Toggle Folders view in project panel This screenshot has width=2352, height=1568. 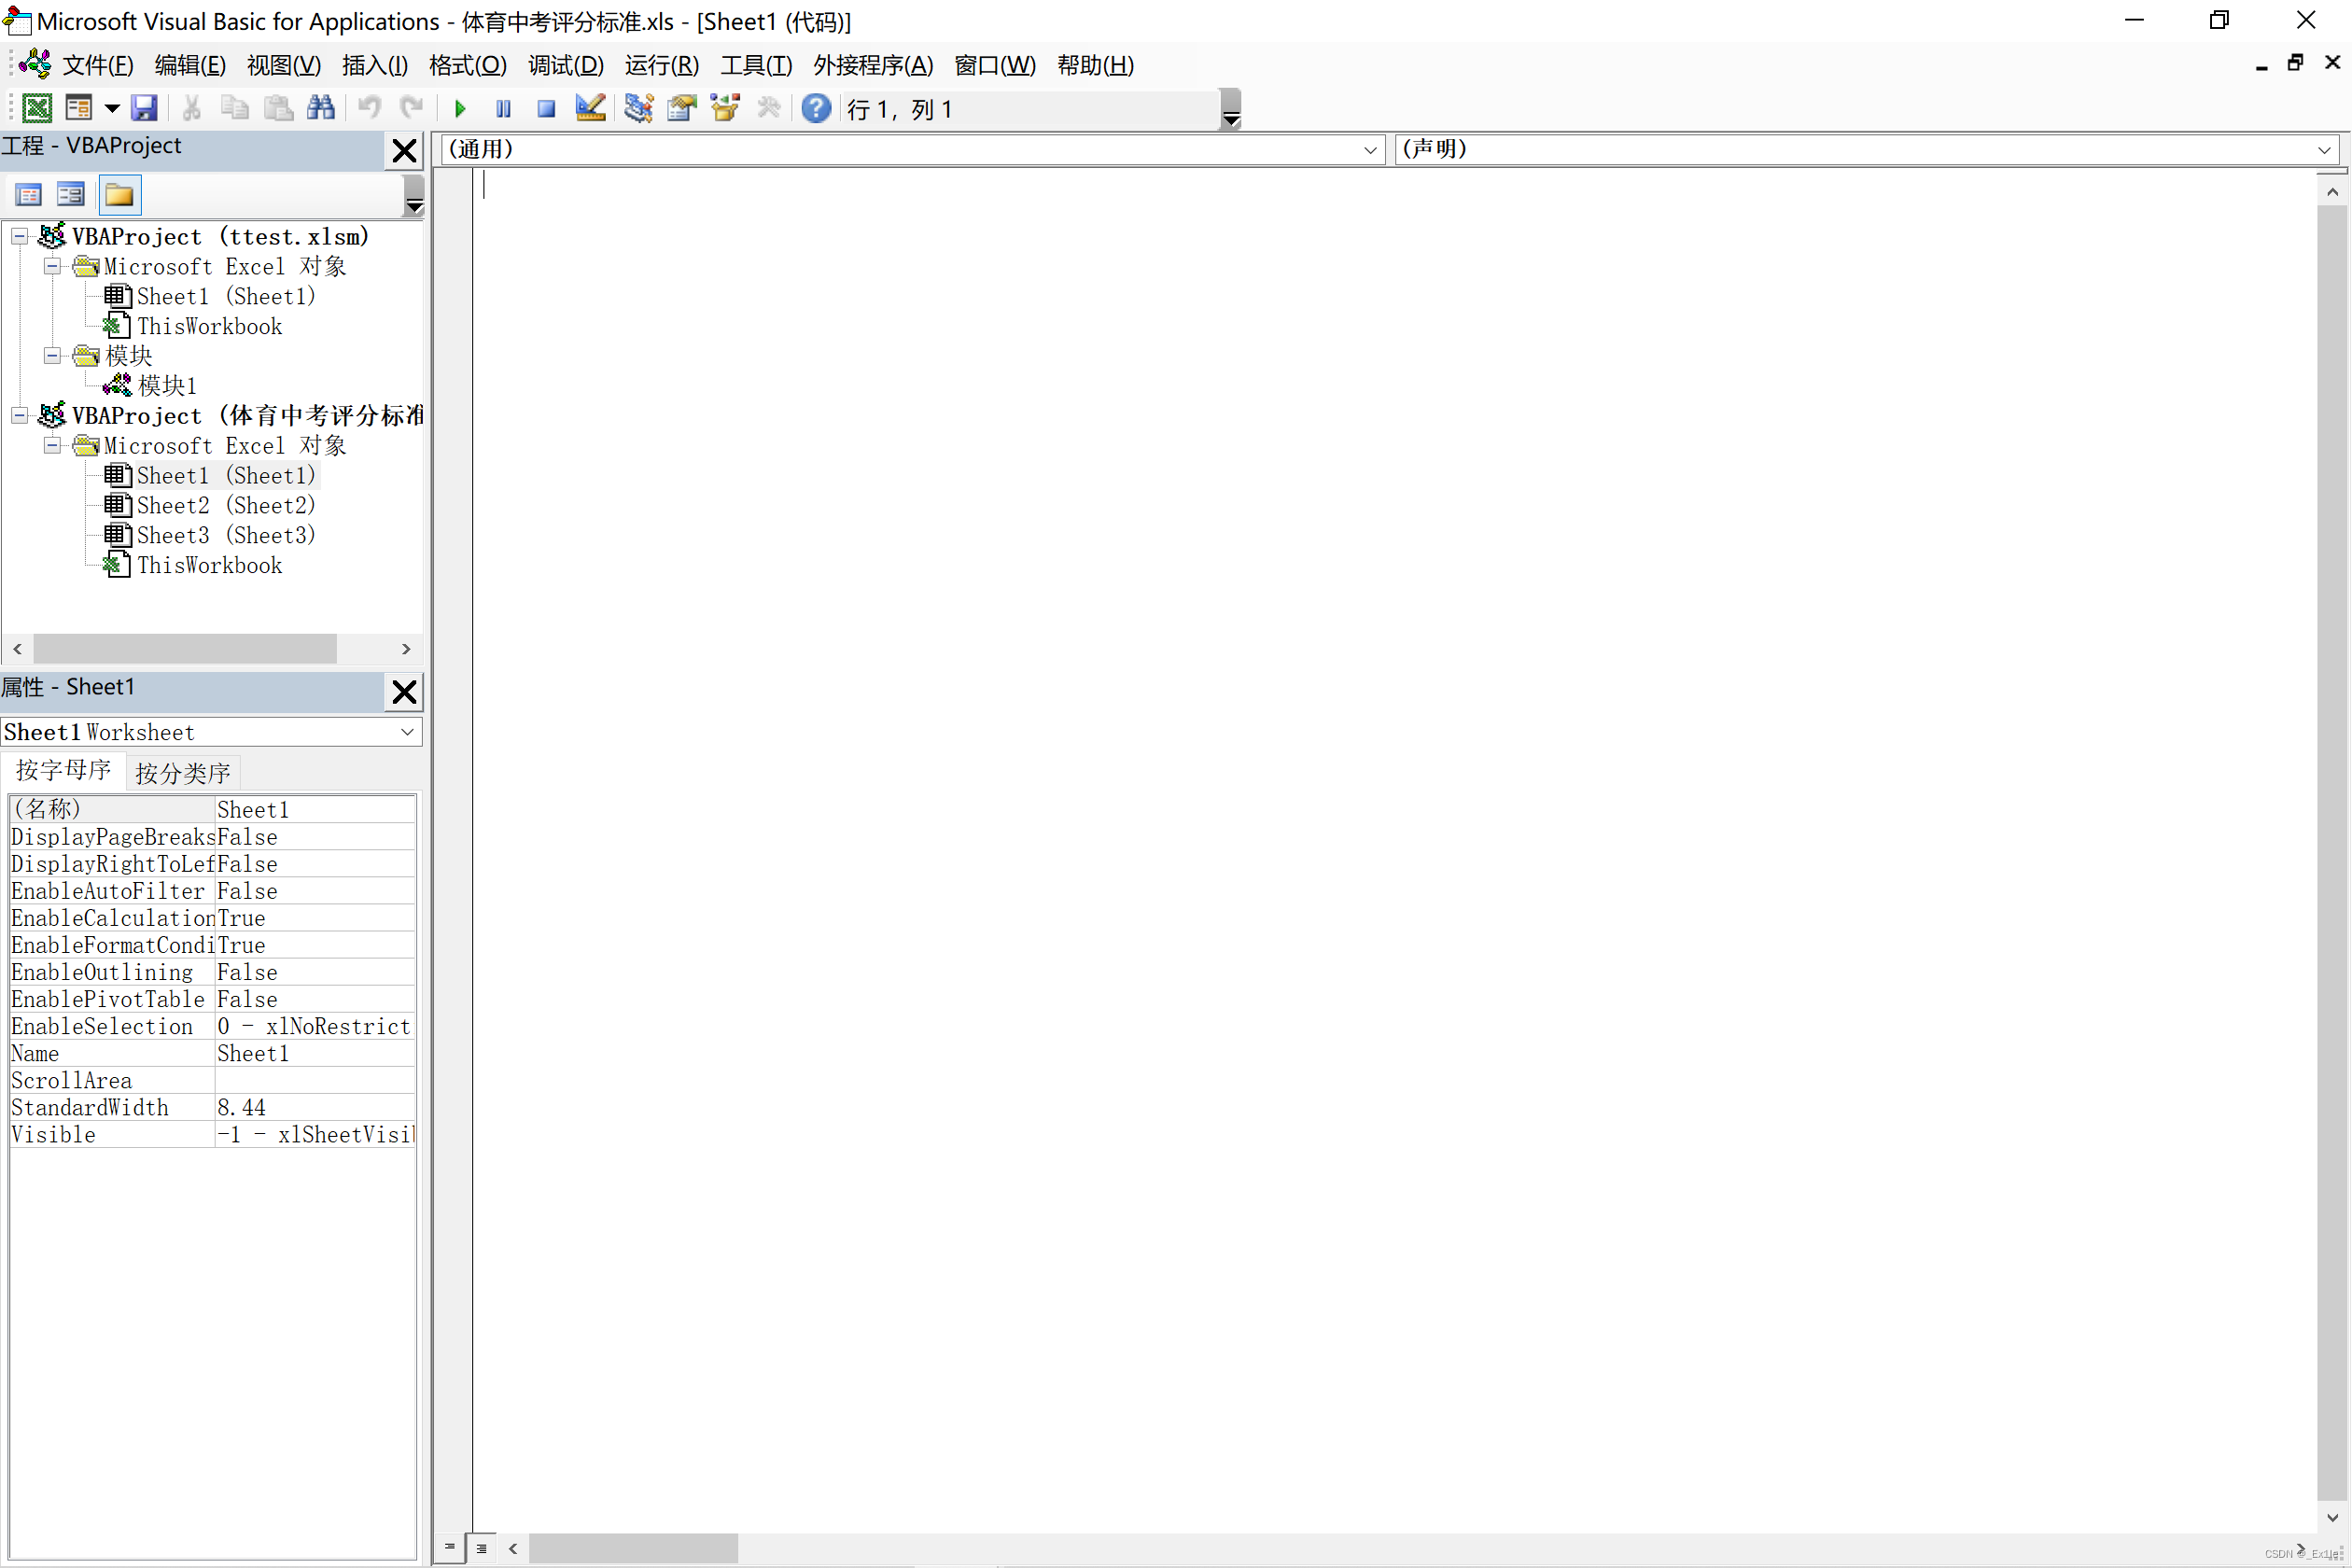[119, 195]
